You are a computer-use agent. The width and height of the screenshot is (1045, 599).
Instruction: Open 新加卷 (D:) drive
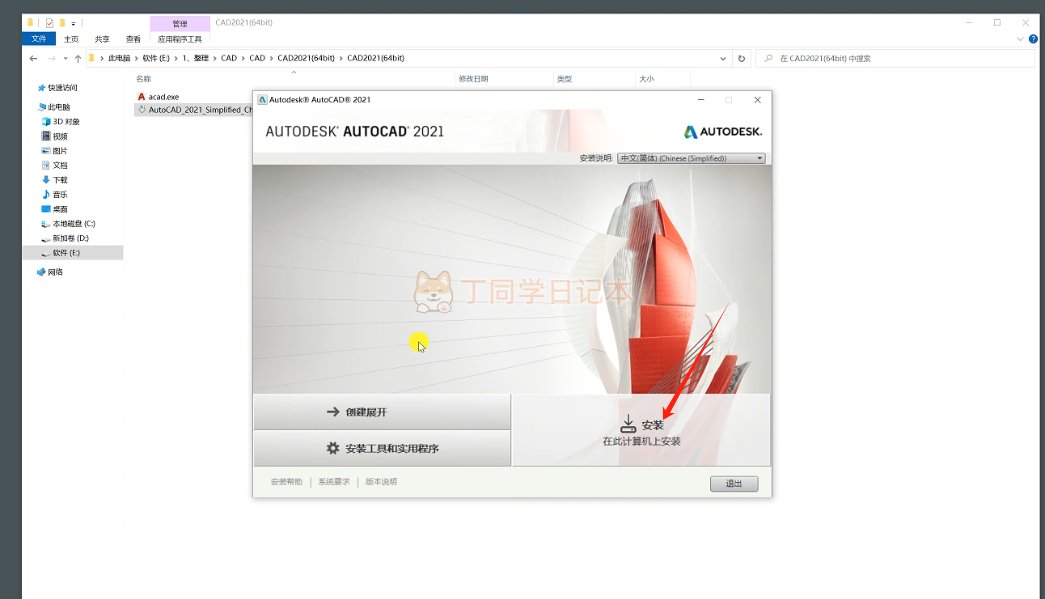[70, 238]
